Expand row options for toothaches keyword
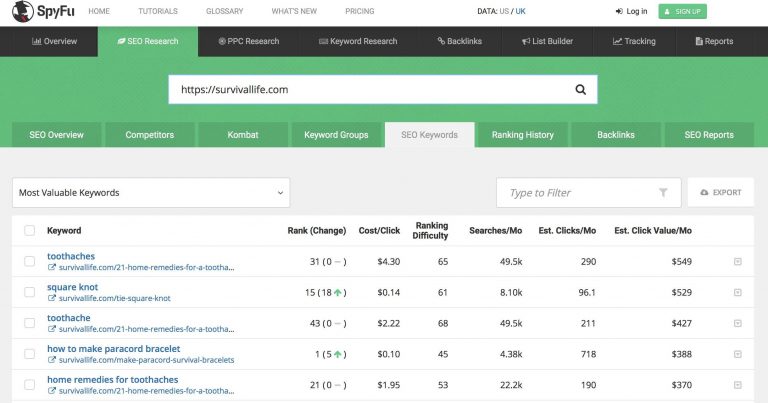The image size is (768, 403). 737,262
